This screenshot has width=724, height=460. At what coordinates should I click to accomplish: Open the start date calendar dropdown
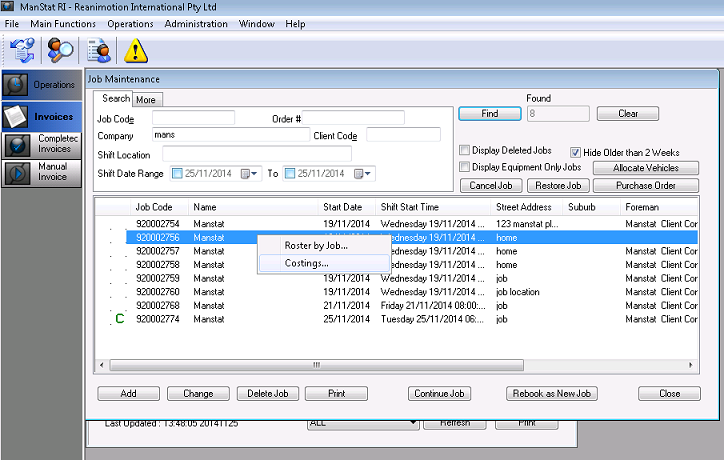(x=249, y=174)
